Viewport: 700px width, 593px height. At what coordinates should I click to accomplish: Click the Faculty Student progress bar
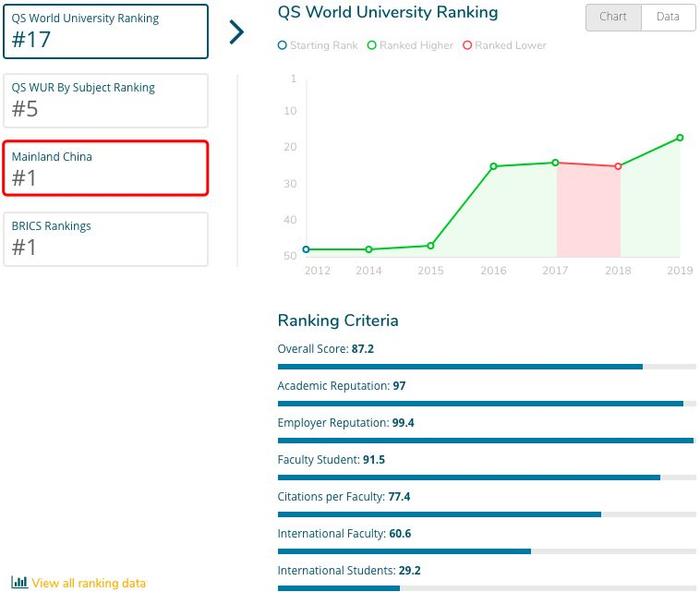coord(487,477)
